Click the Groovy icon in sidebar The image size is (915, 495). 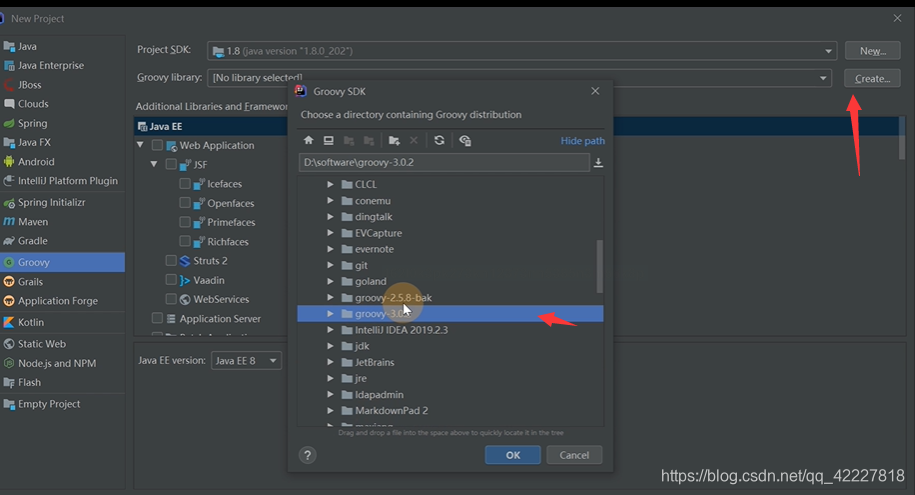click(9, 262)
